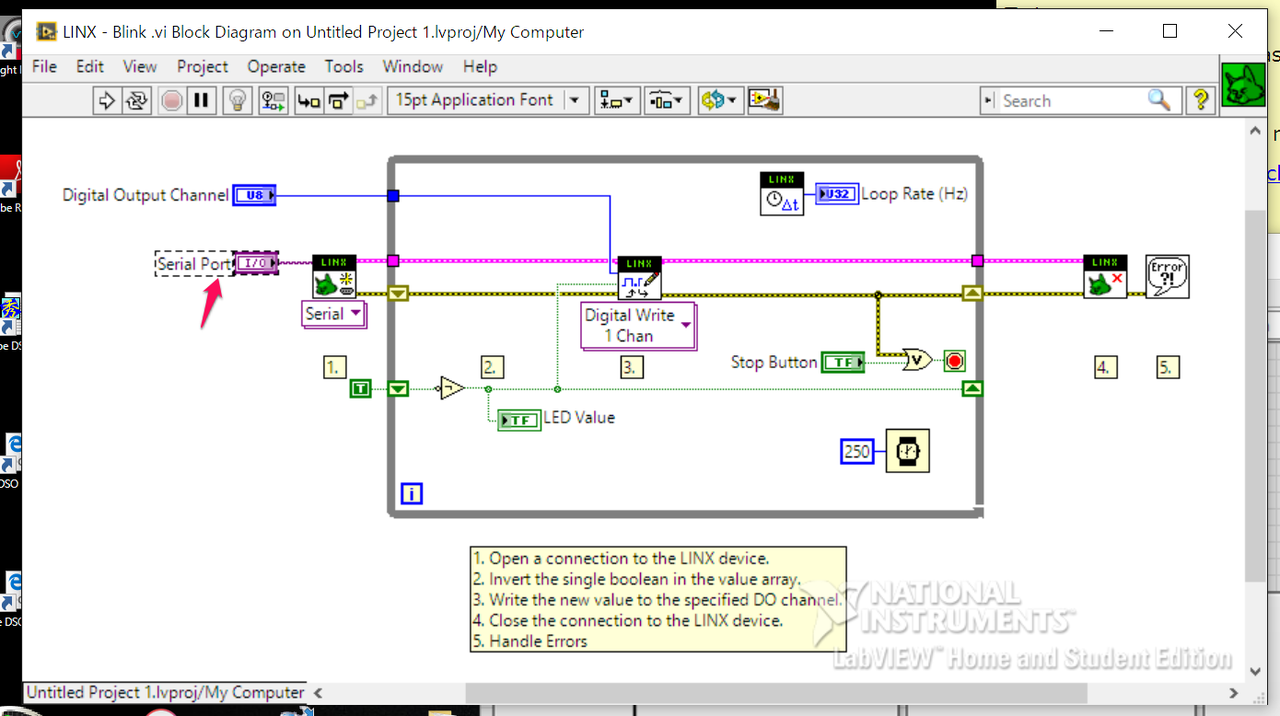Click the Clean Up Diagram icon
The width and height of the screenshot is (1280, 716).
pyautogui.click(x=765, y=100)
